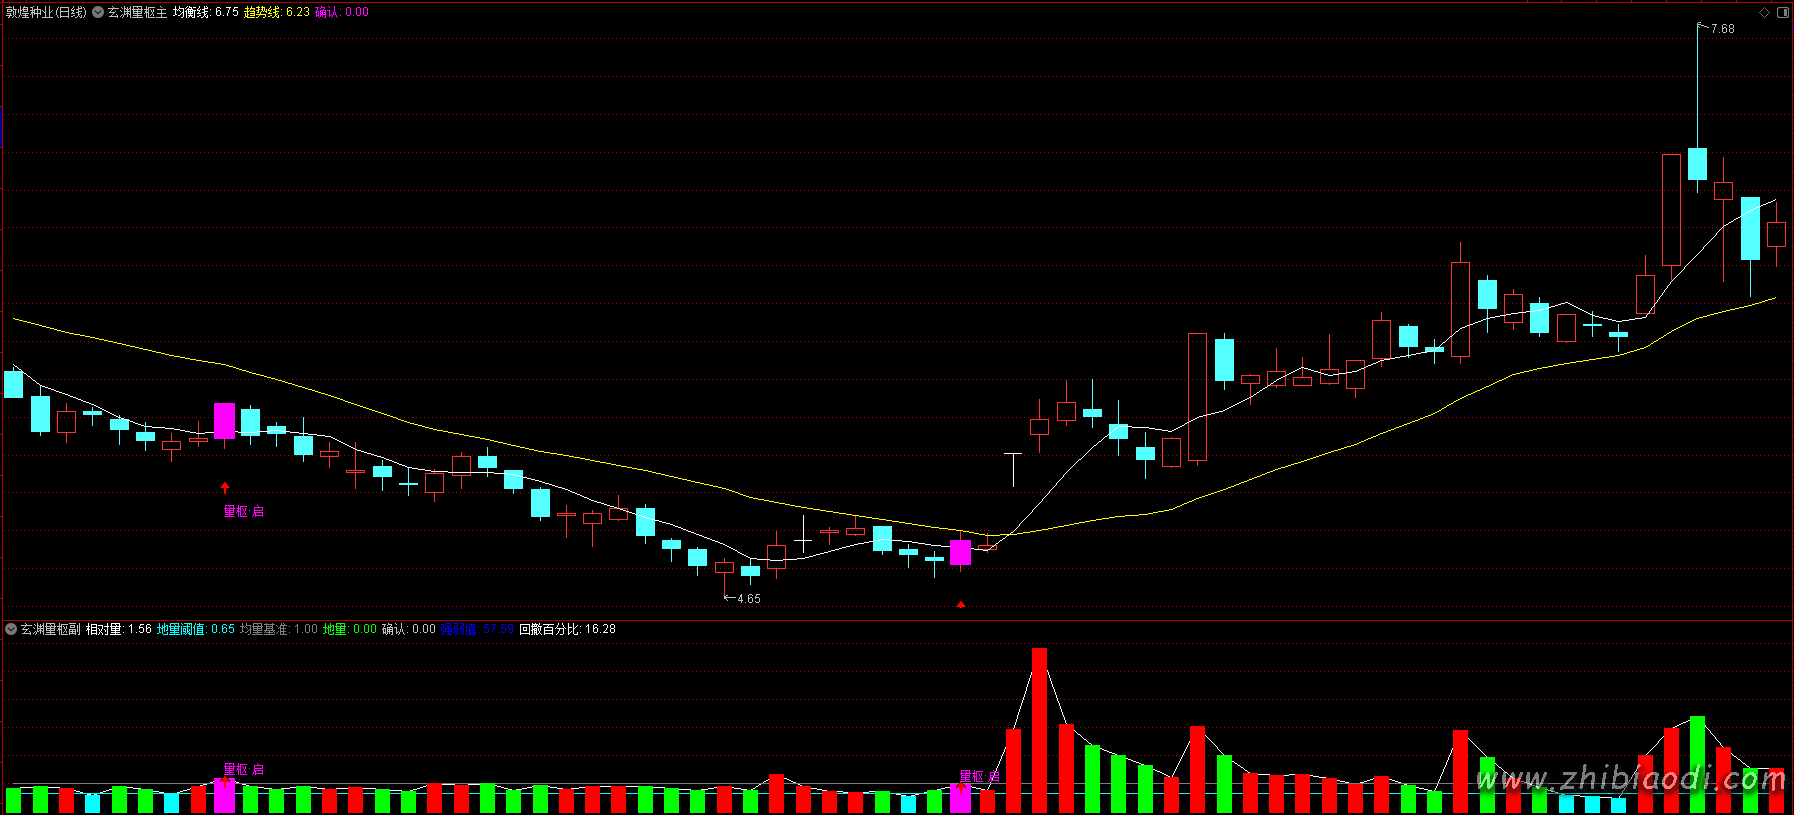Click the 7.68 high price marker

pos(1723,29)
